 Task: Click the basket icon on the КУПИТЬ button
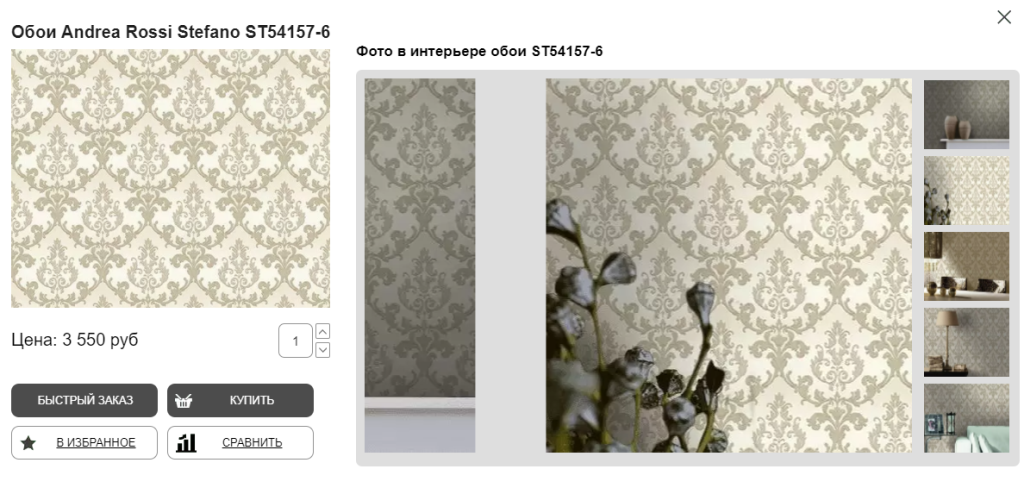[184, 401]
